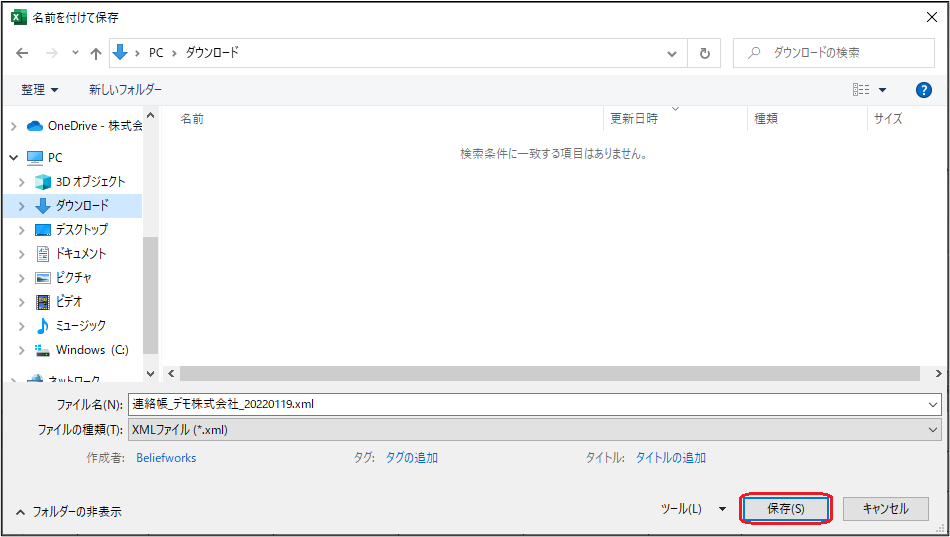The height and width of the screenshot is (537, 950).
Task: Open the ファイル名 dropdown arrow
Action: tap(933, 404)
